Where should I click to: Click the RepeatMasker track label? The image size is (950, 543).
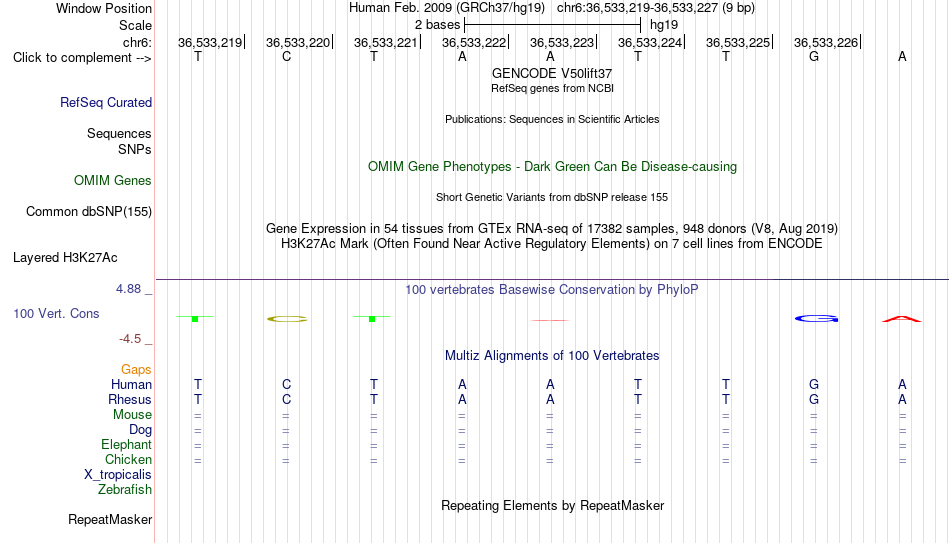[110, 519]
